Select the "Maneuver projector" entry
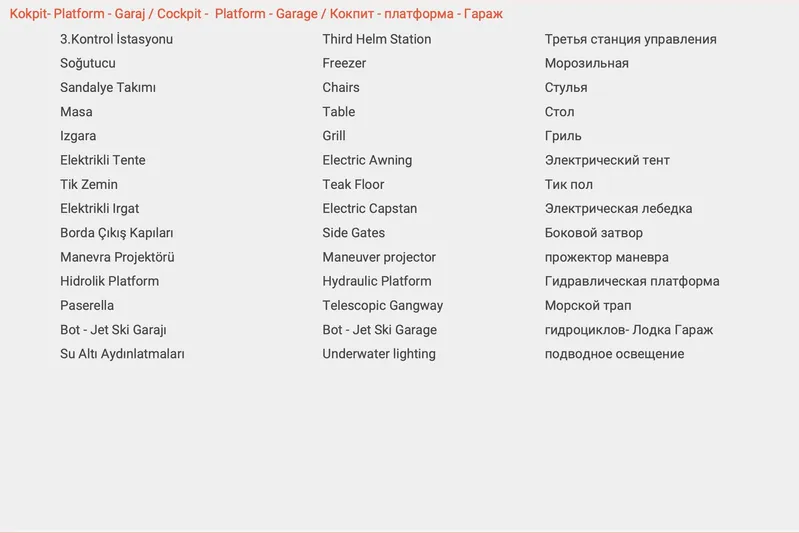The width and height of the screenshot is (799, 533). [x=379, y=257]
